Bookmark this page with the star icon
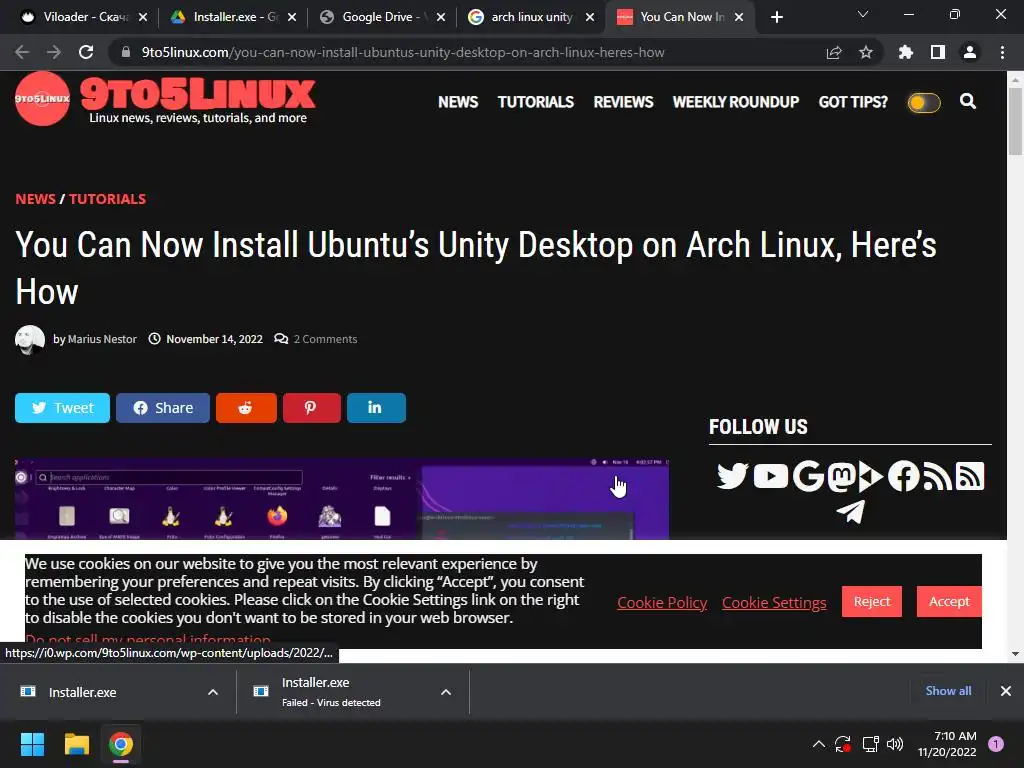The width and height of the screenshot is (1024, 768). click(x=866, y=52)
